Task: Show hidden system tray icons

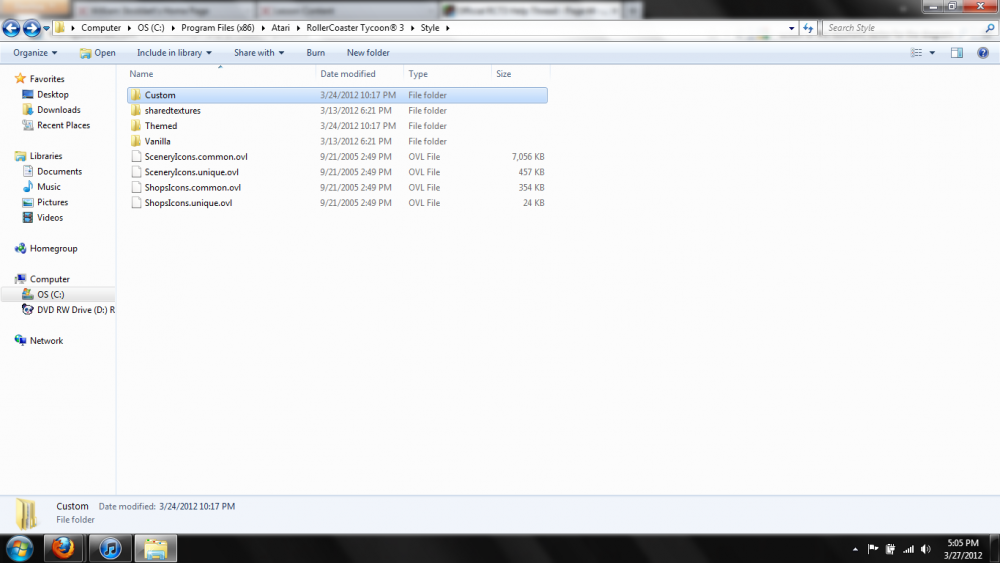Action: [855, 549]
